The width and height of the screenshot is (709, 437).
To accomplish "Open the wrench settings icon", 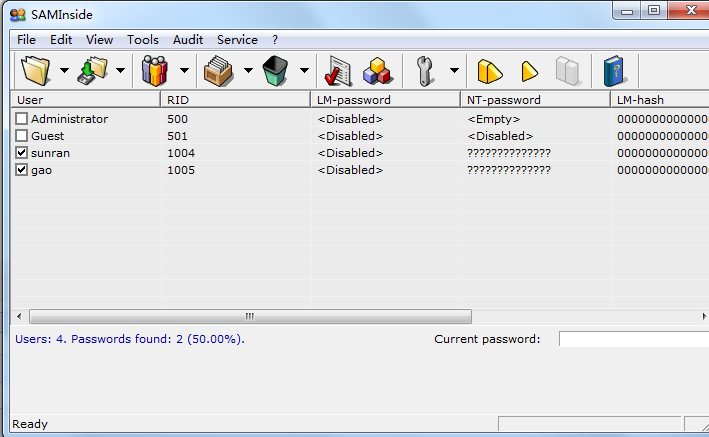I will click(425, 71).
